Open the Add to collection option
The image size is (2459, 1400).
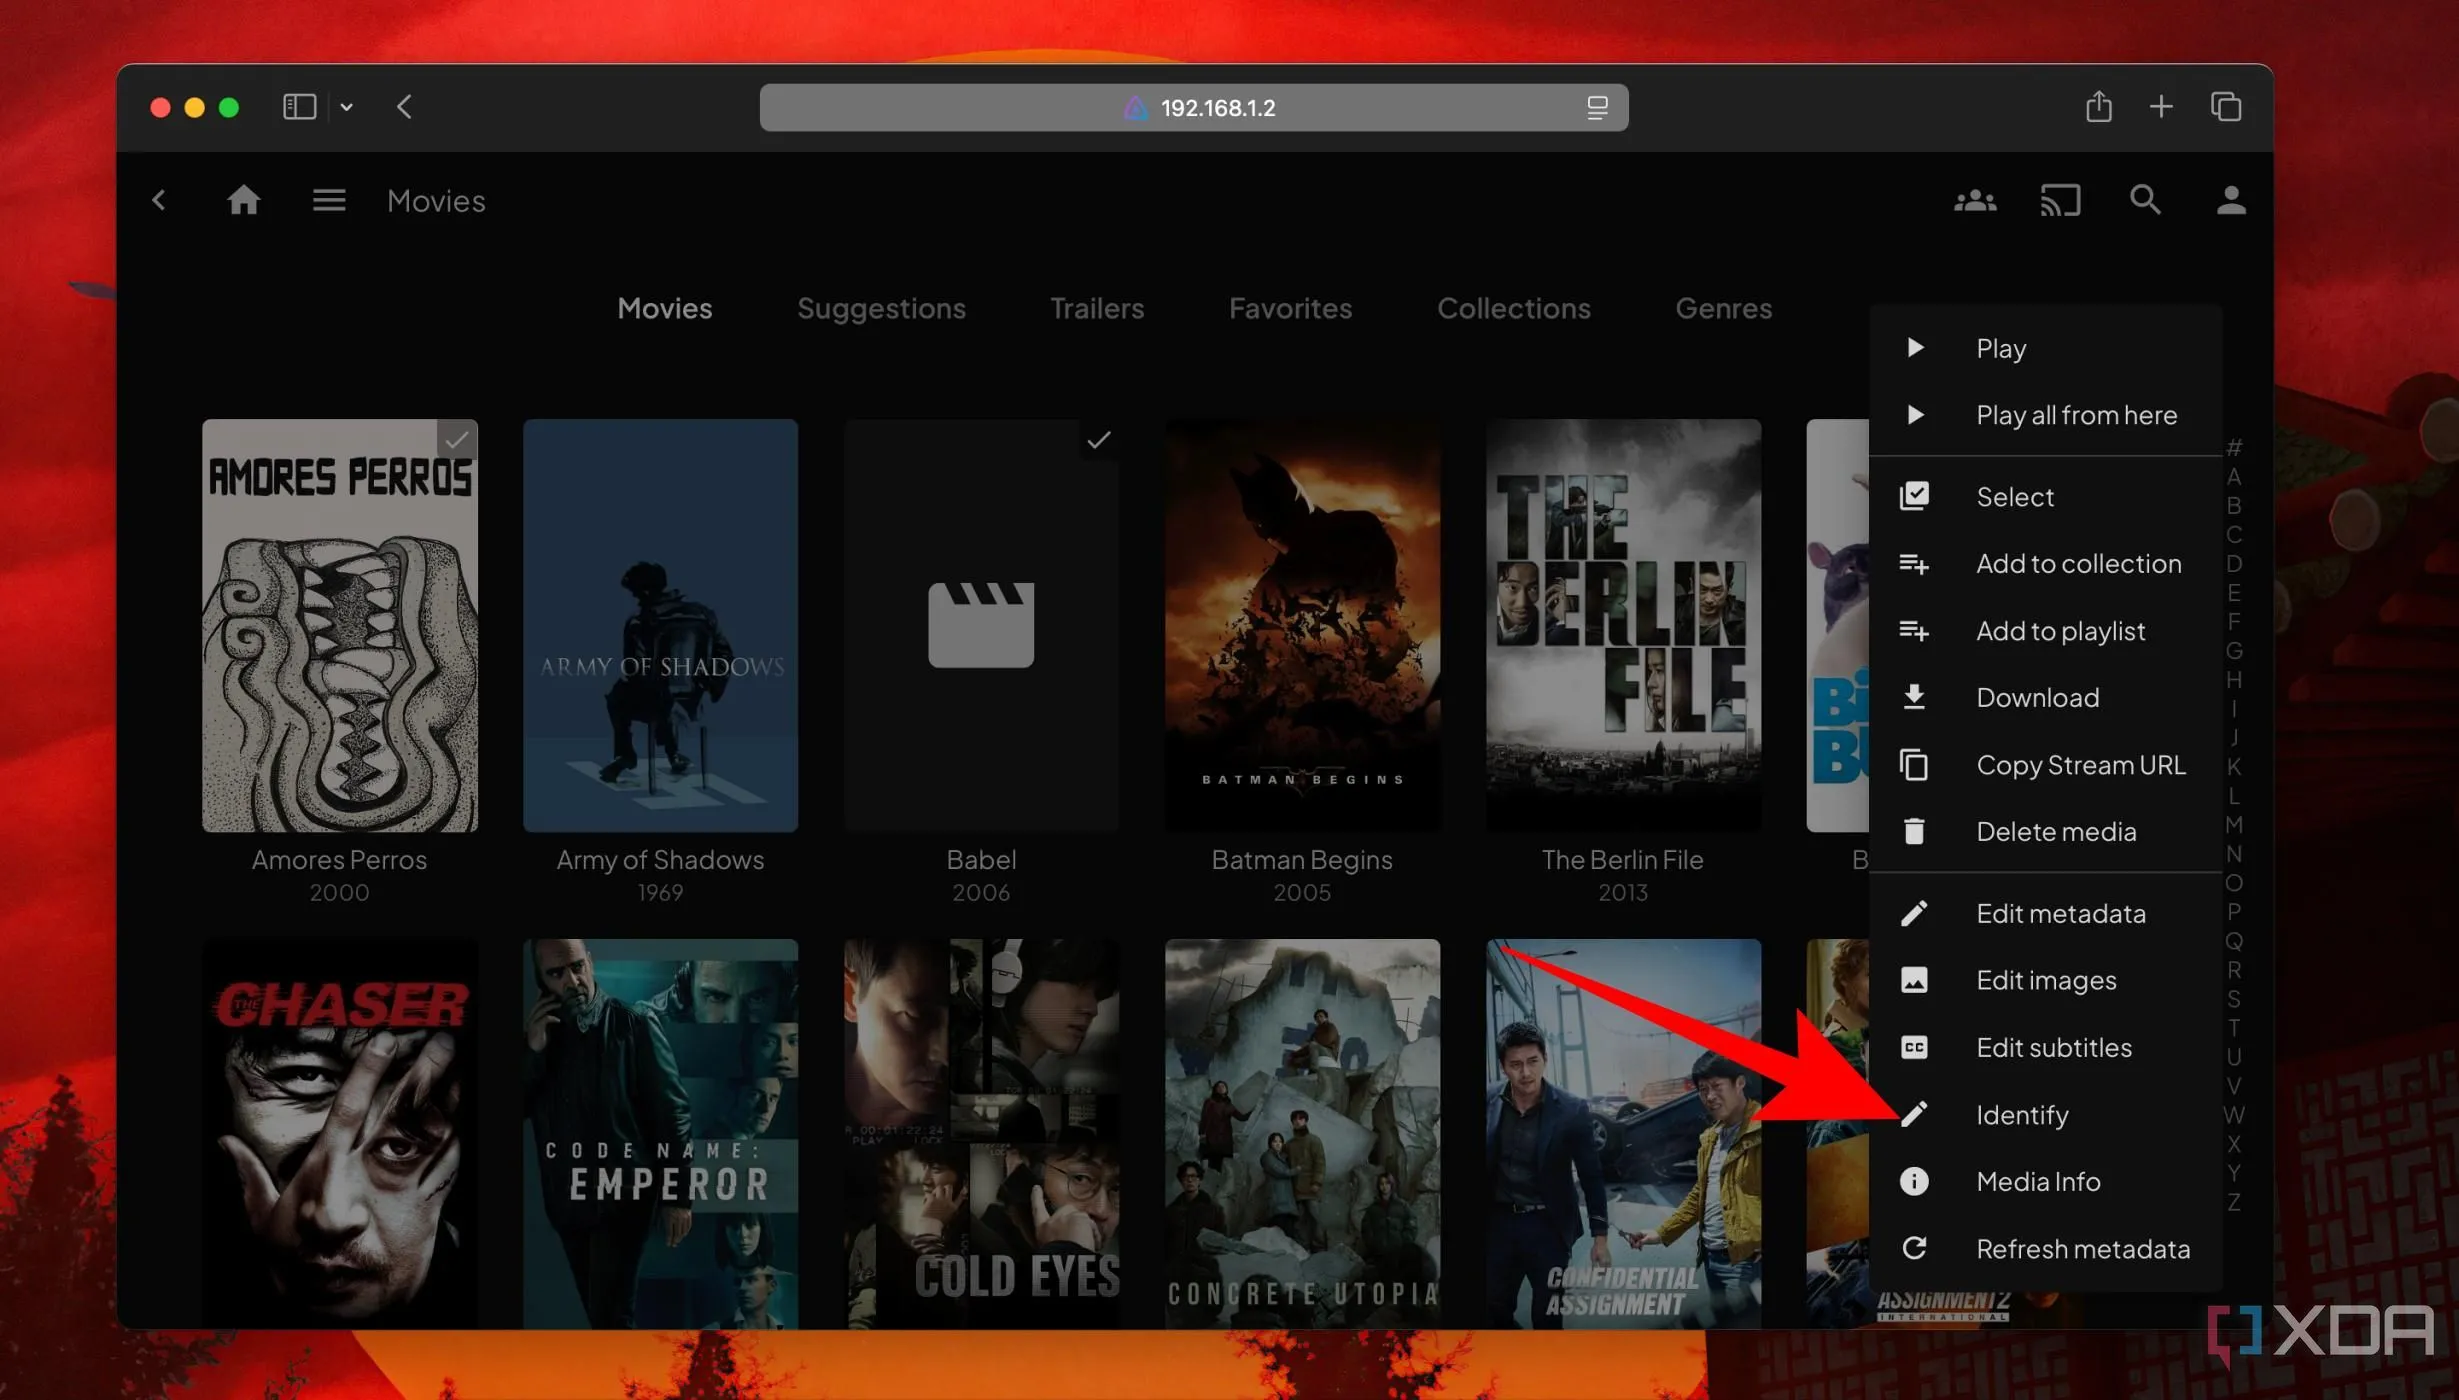(2077, 564)
